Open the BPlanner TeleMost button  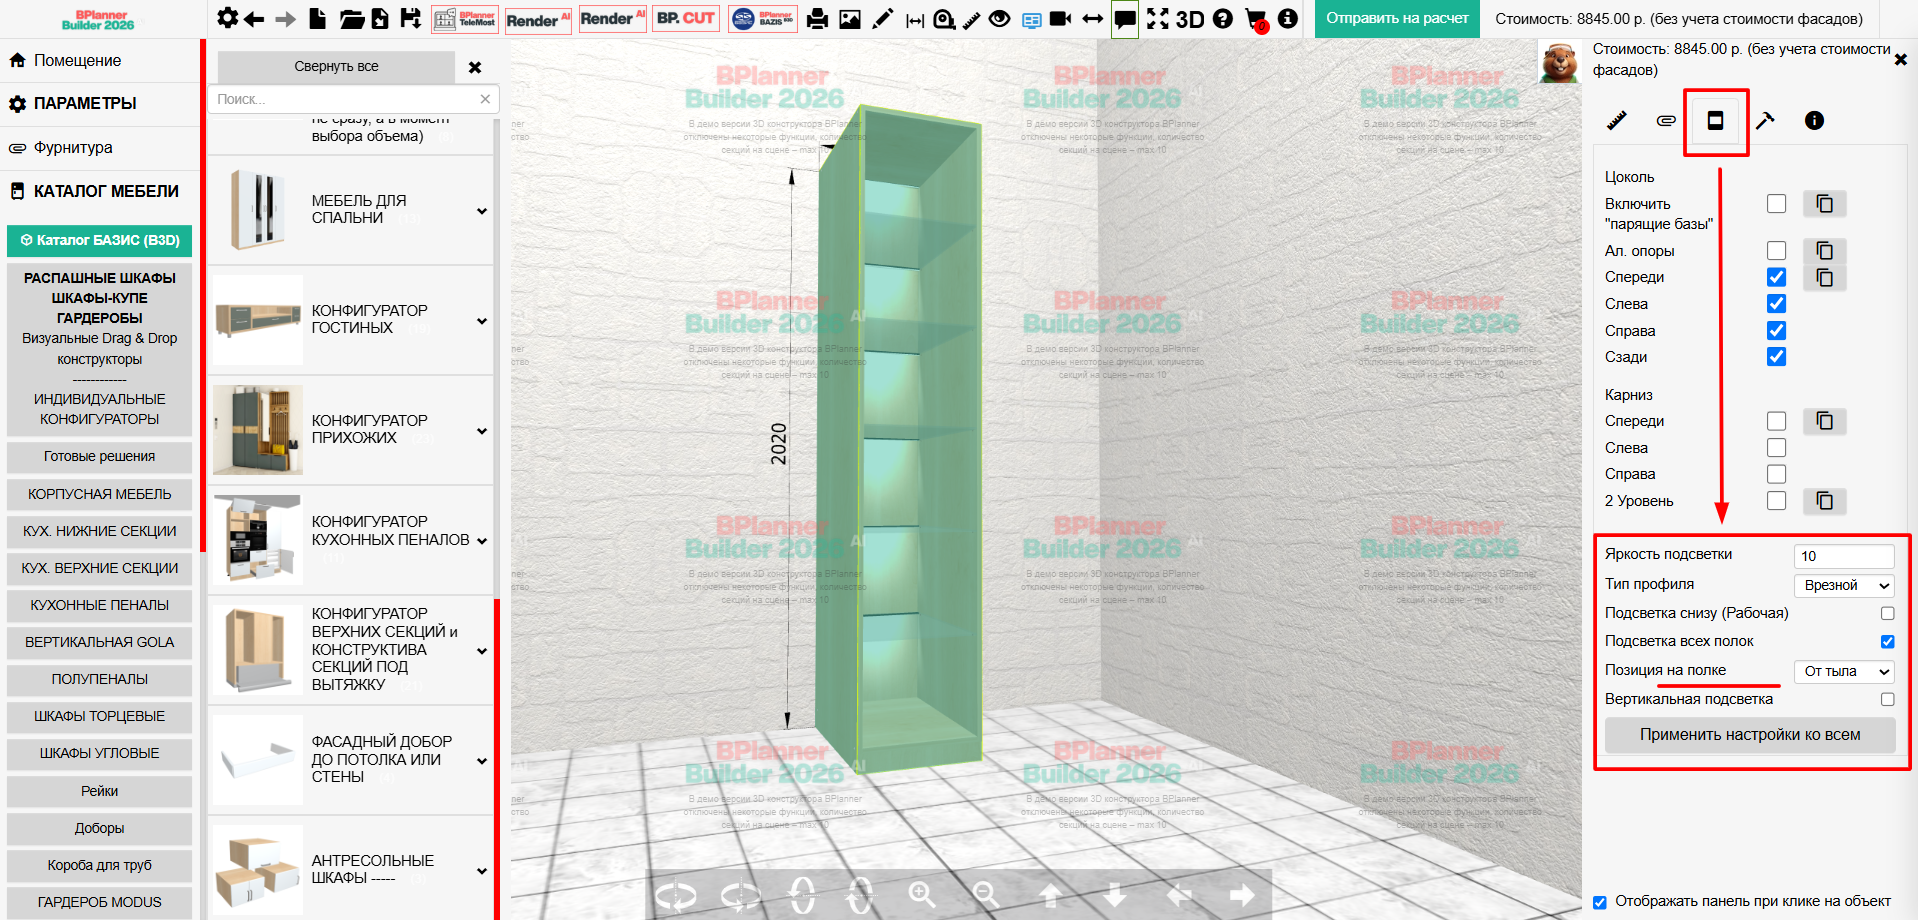pos(465,19)
